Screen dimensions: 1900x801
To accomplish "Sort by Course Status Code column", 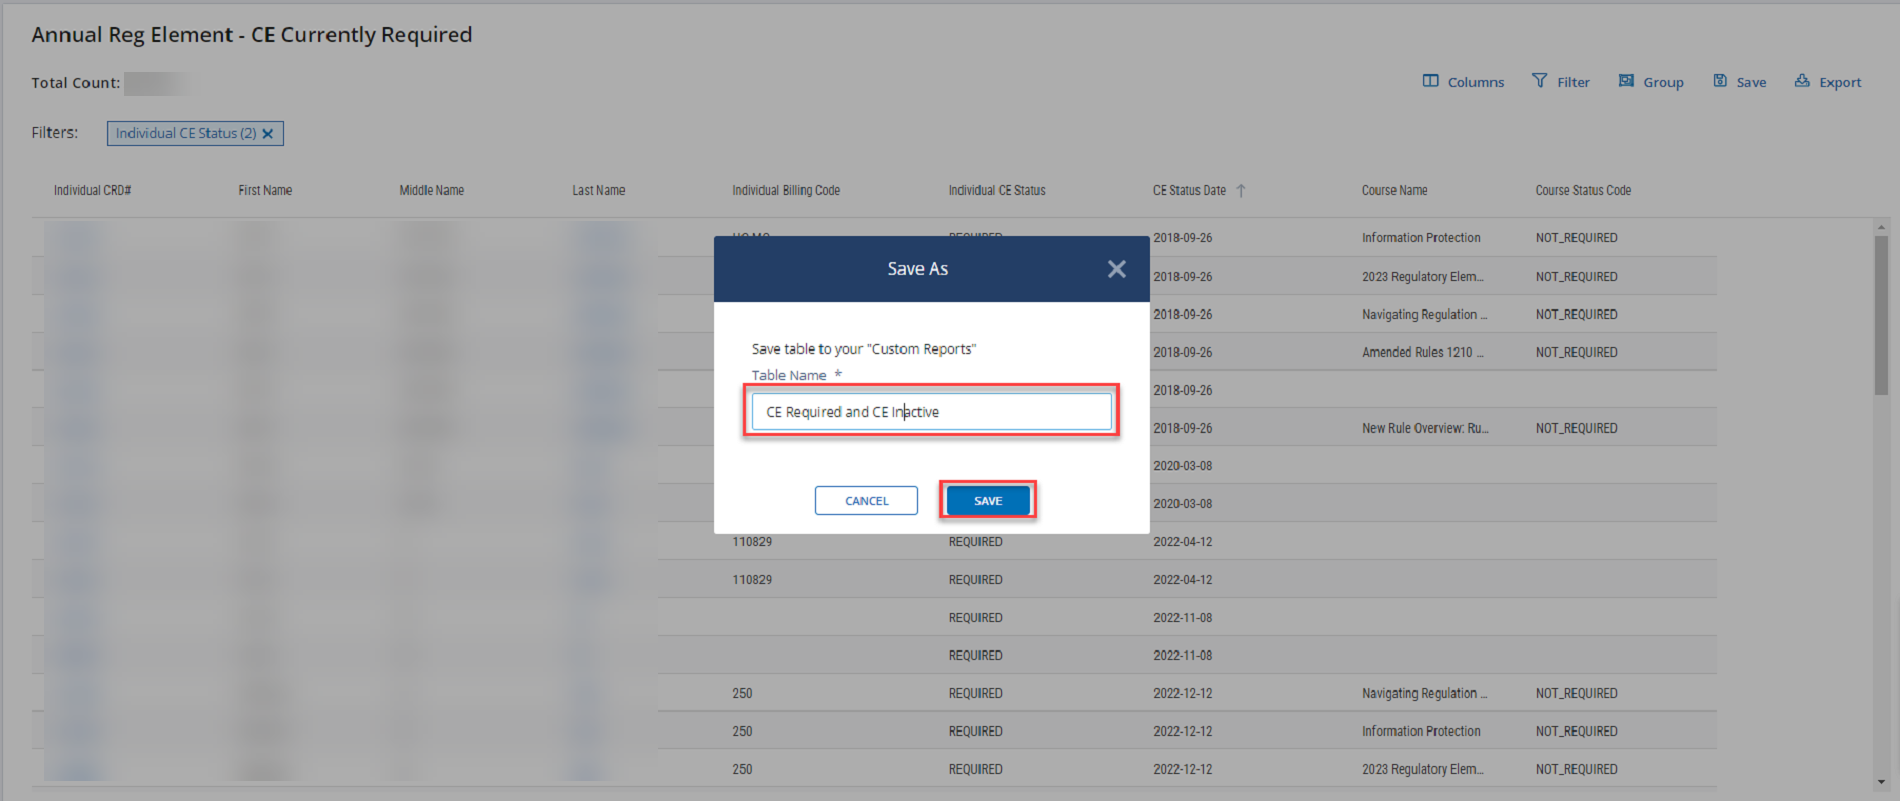I will point(1583,190).
